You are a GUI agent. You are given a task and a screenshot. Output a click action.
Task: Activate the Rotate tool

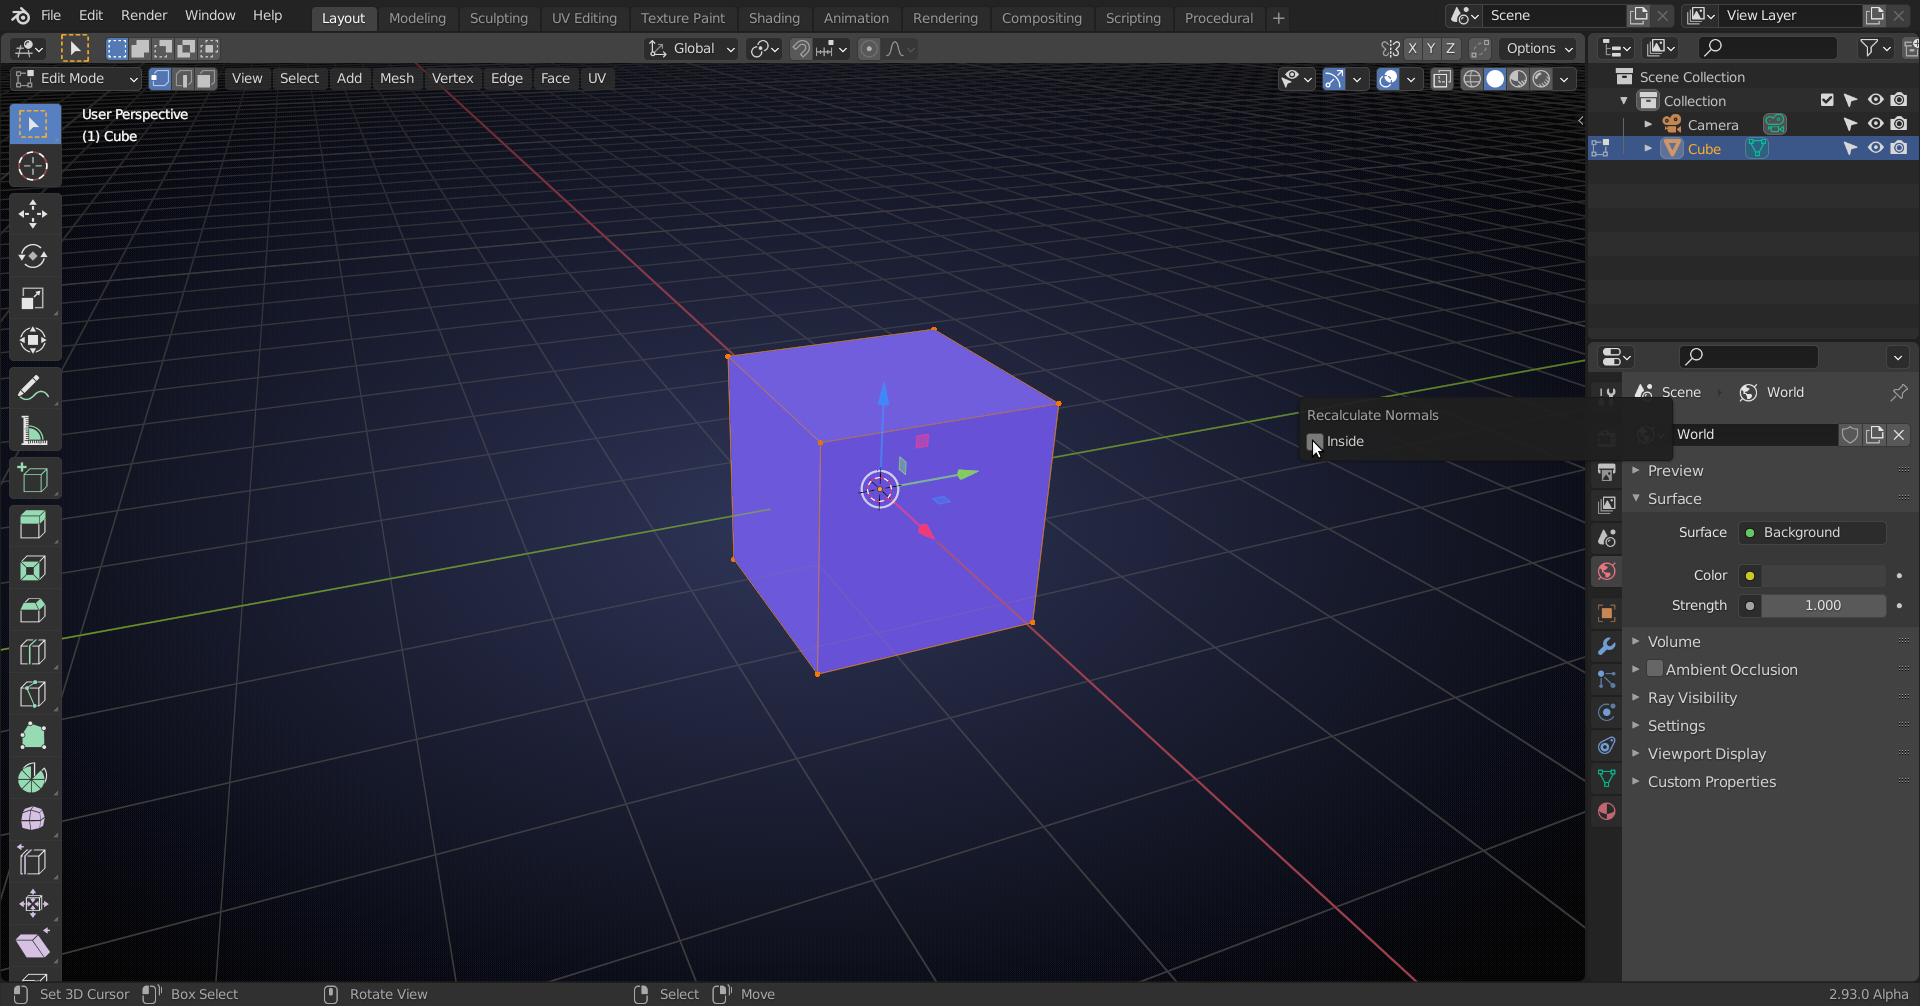tap(34, 256)
